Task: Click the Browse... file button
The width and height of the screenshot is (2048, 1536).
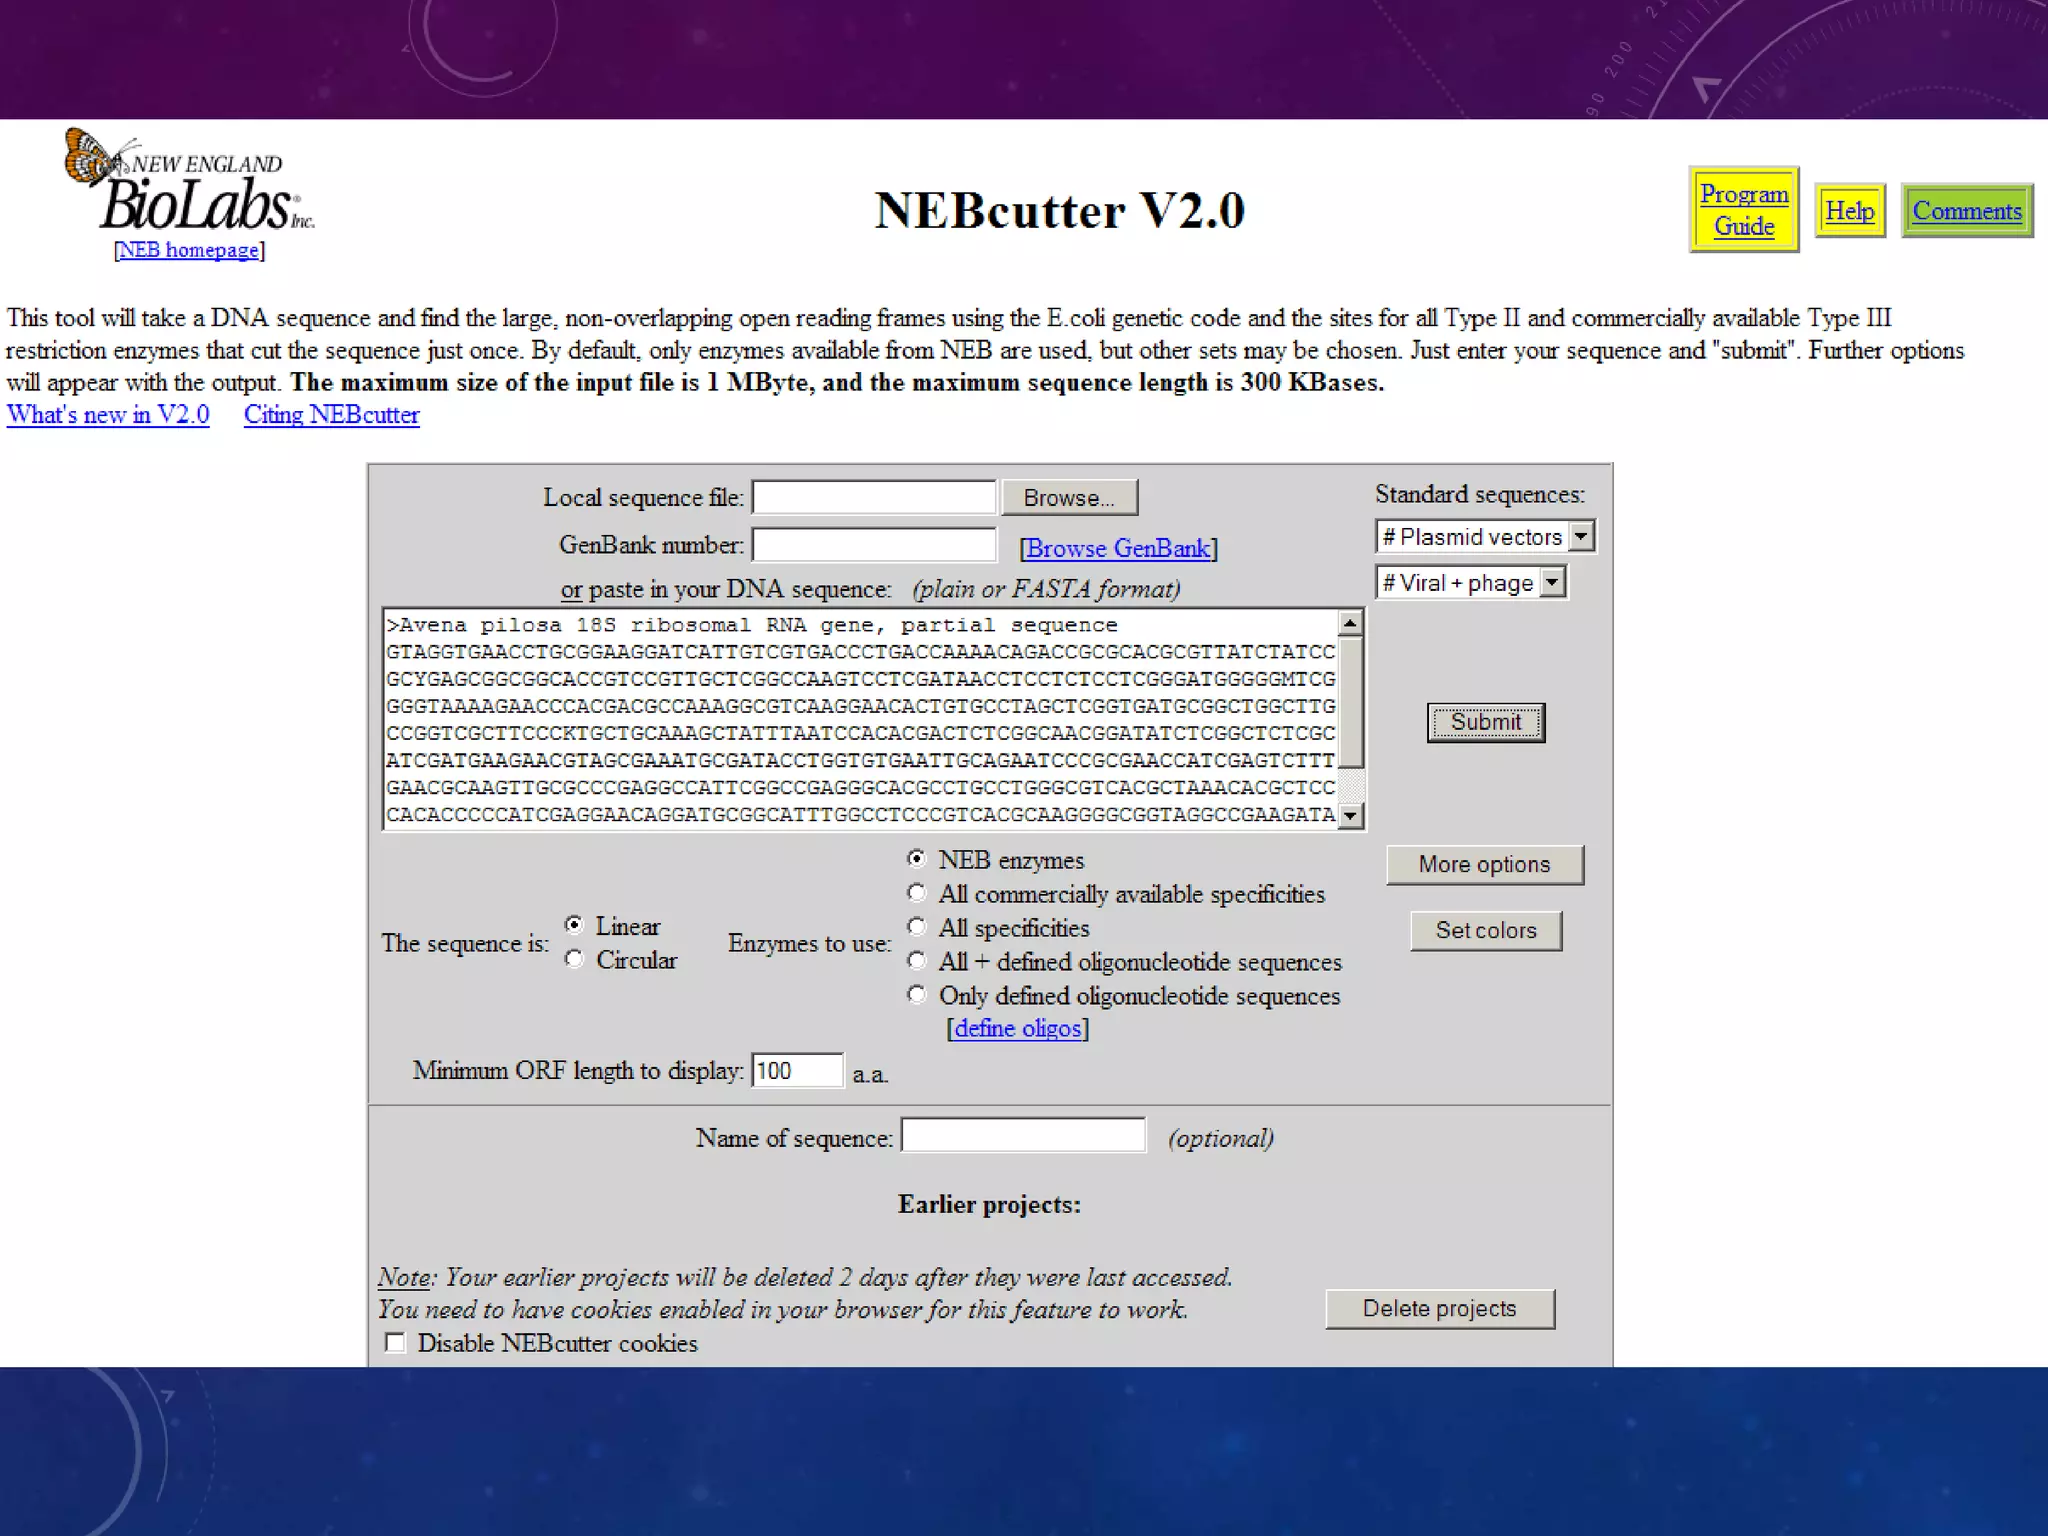Action: click(1068, 497)
